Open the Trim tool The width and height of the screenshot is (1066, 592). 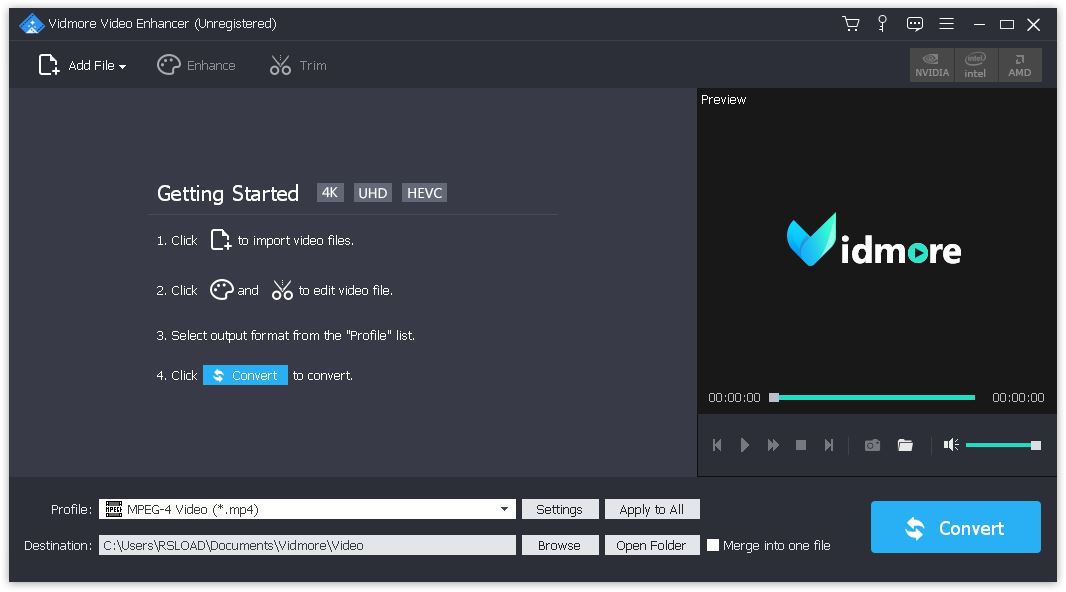pos(298,65)
